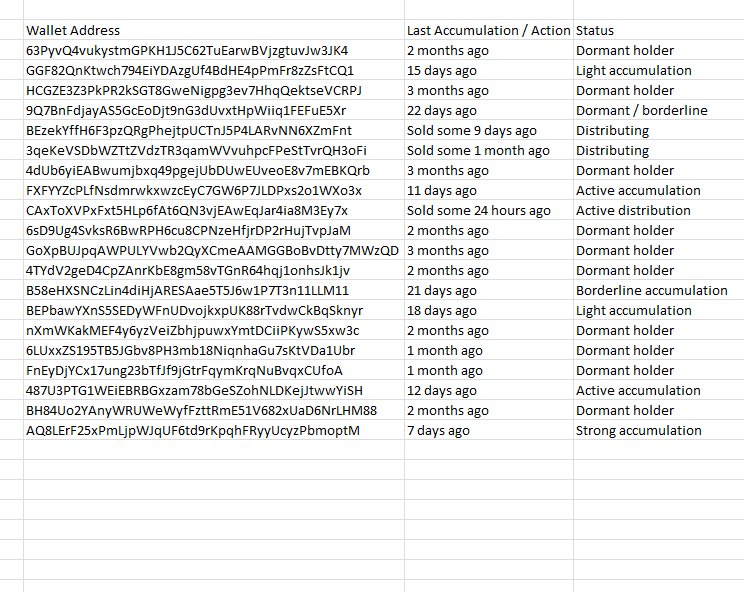Click the "Last Accumulation / Action" header cell
744x592 pixels.
click(488, 31)
